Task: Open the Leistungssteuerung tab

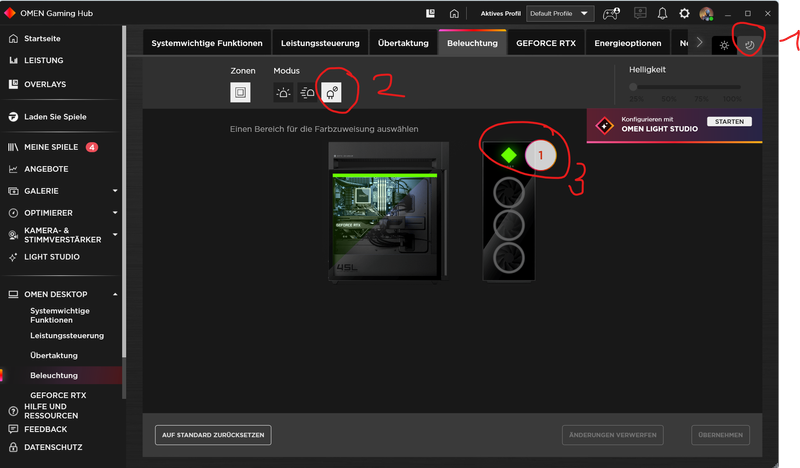Action: point(320,44)
